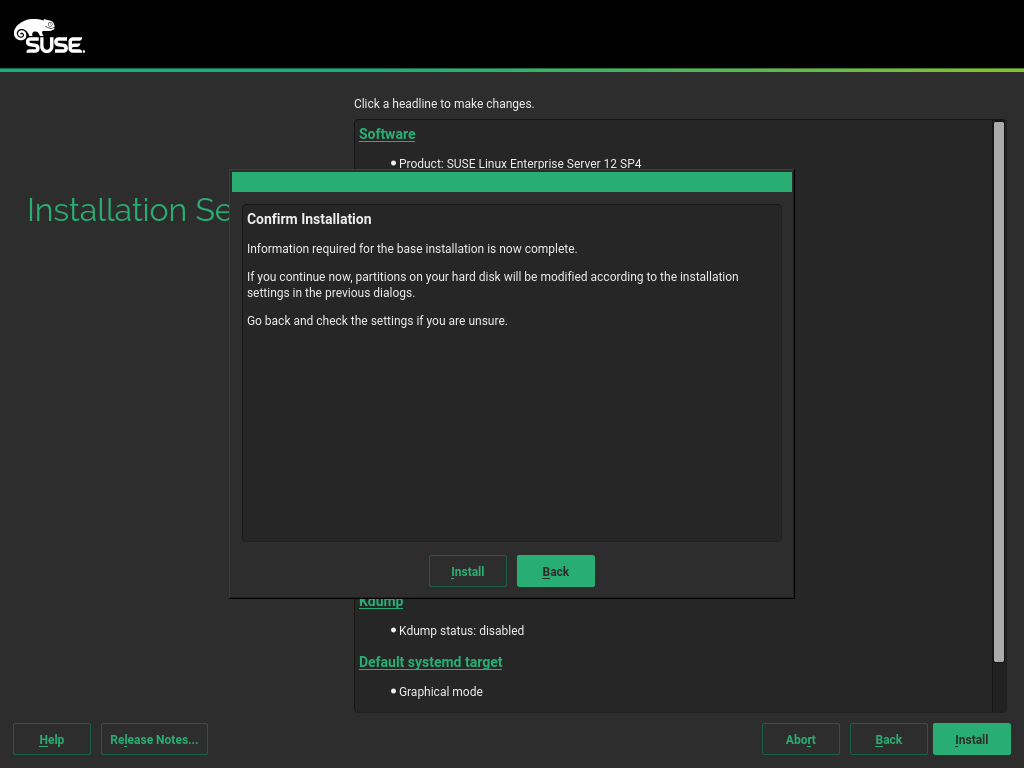Click the green dialog title bar
This screenshot has width=1024, height=768.
point(511,182)
